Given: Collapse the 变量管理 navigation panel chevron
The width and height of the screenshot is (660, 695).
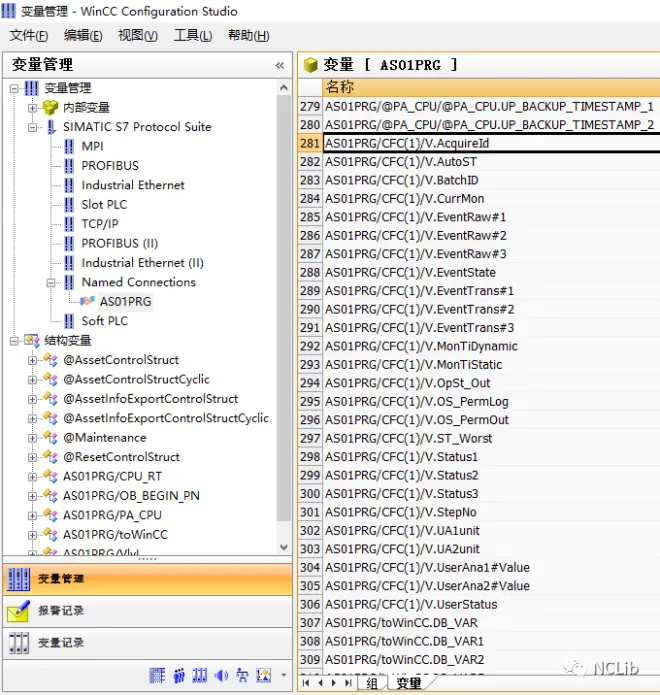Looking at the screenshot, I should coord(280,66).
